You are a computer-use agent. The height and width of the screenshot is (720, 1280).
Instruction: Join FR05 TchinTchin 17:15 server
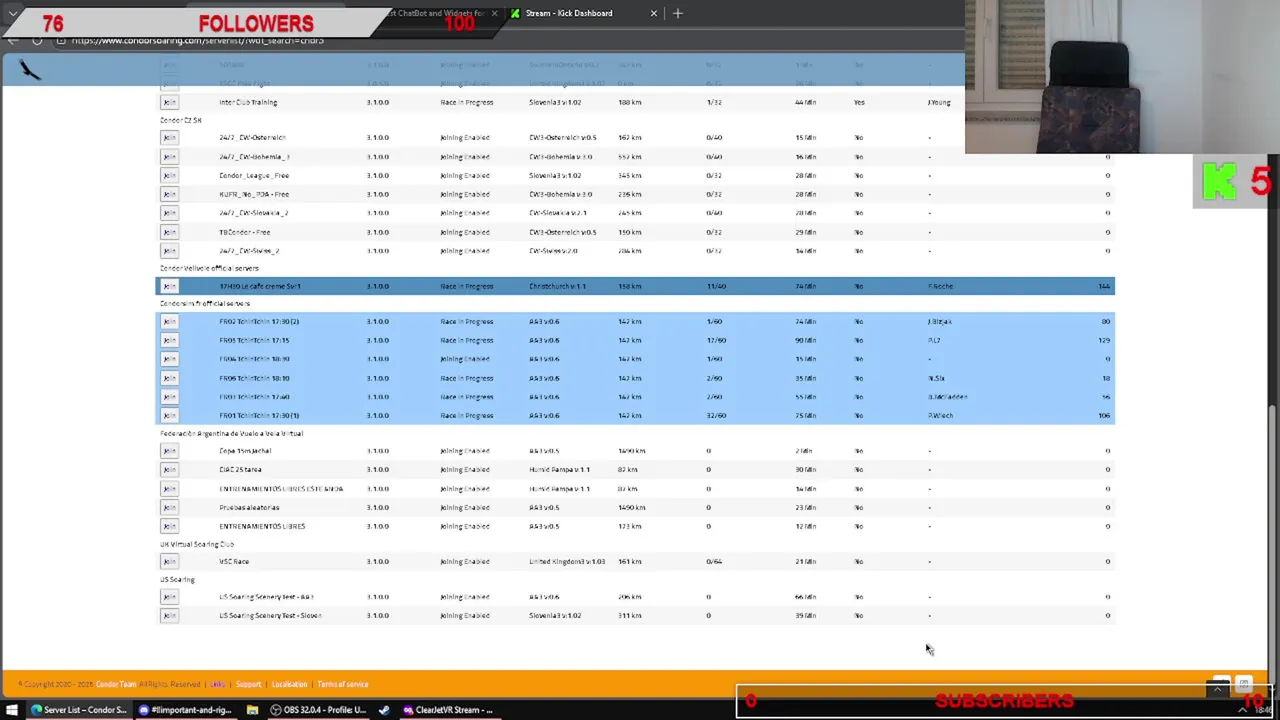[x=169, y=340]
